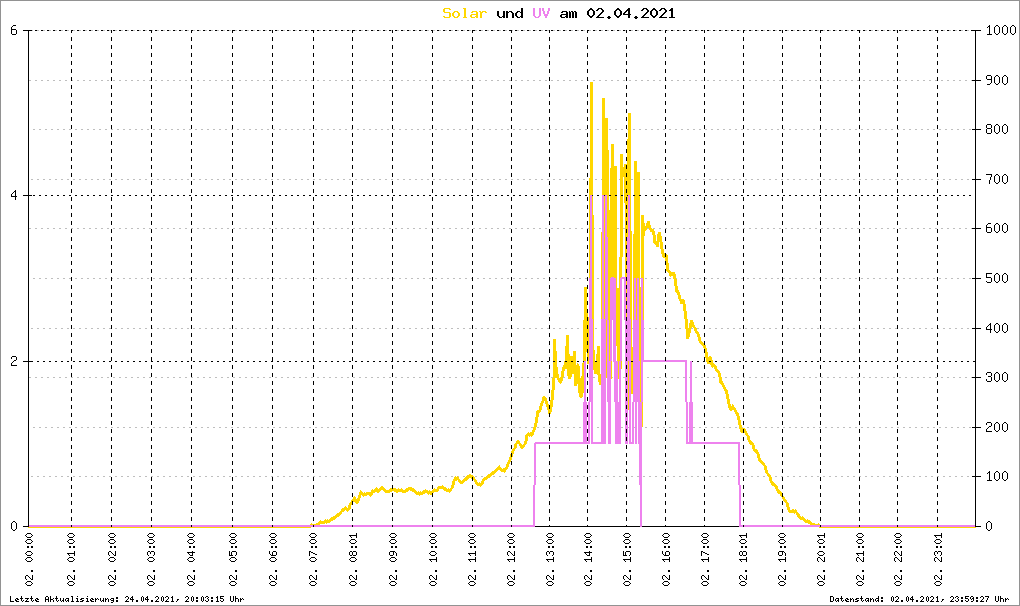The image size is (1020, 606).
Task: Click time axis label '02. 11:00'
Action: coord(472,559)
